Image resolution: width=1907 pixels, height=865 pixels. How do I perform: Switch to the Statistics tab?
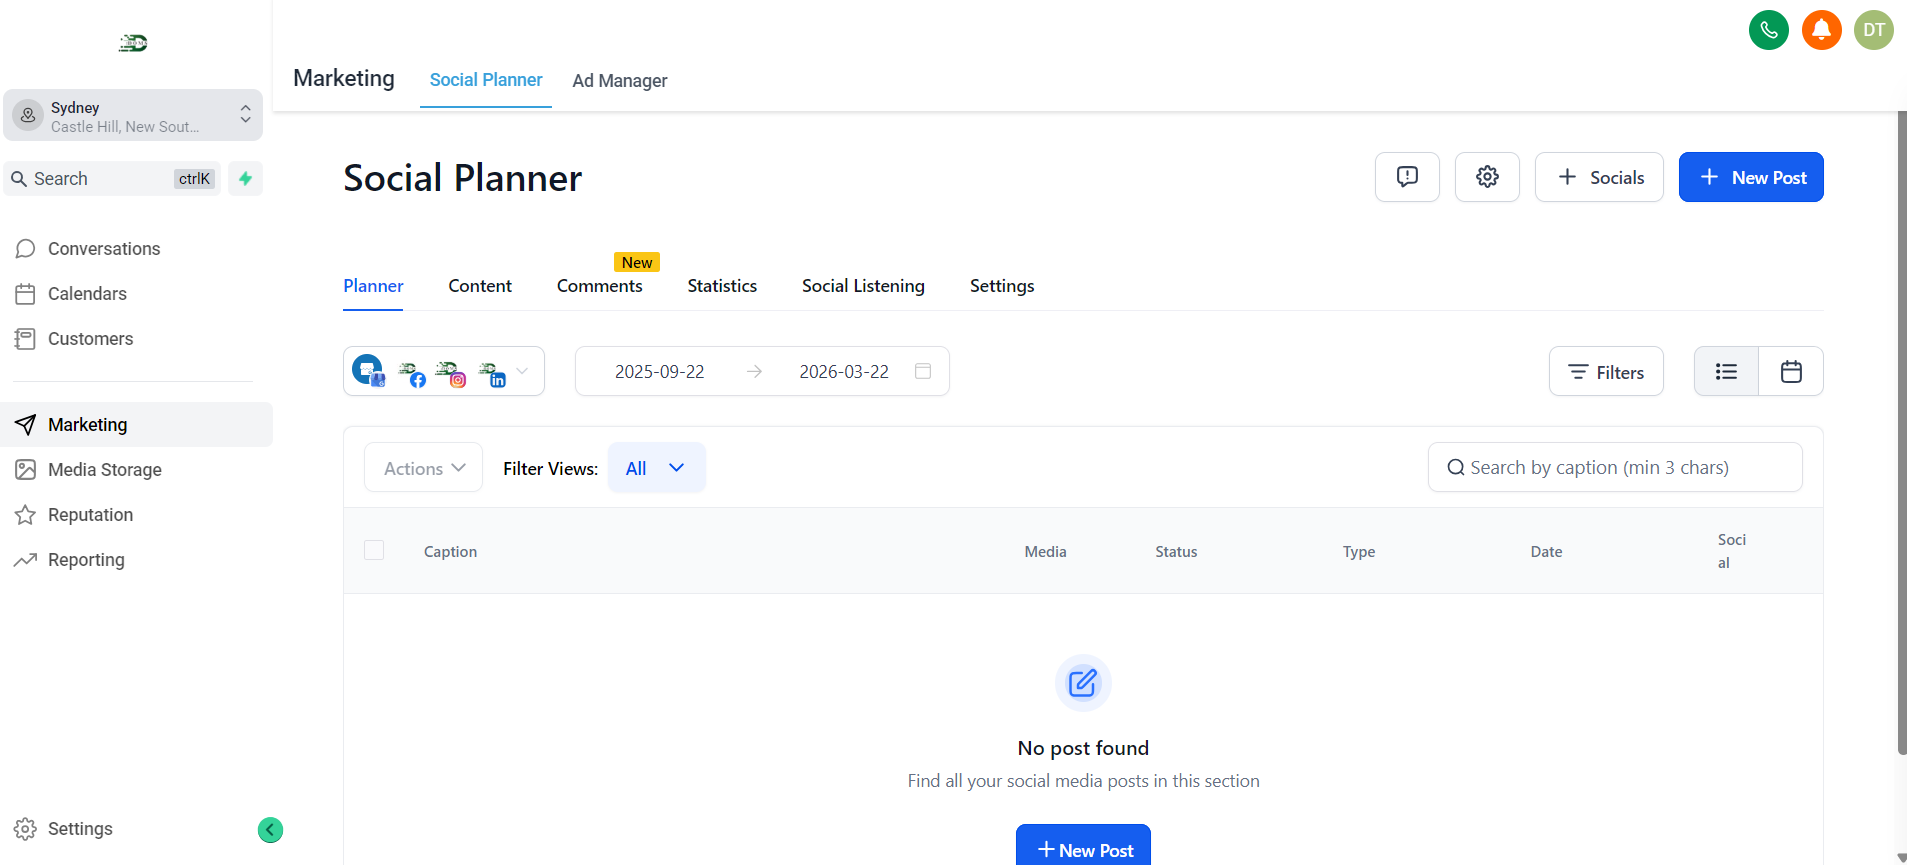point(721,286)
